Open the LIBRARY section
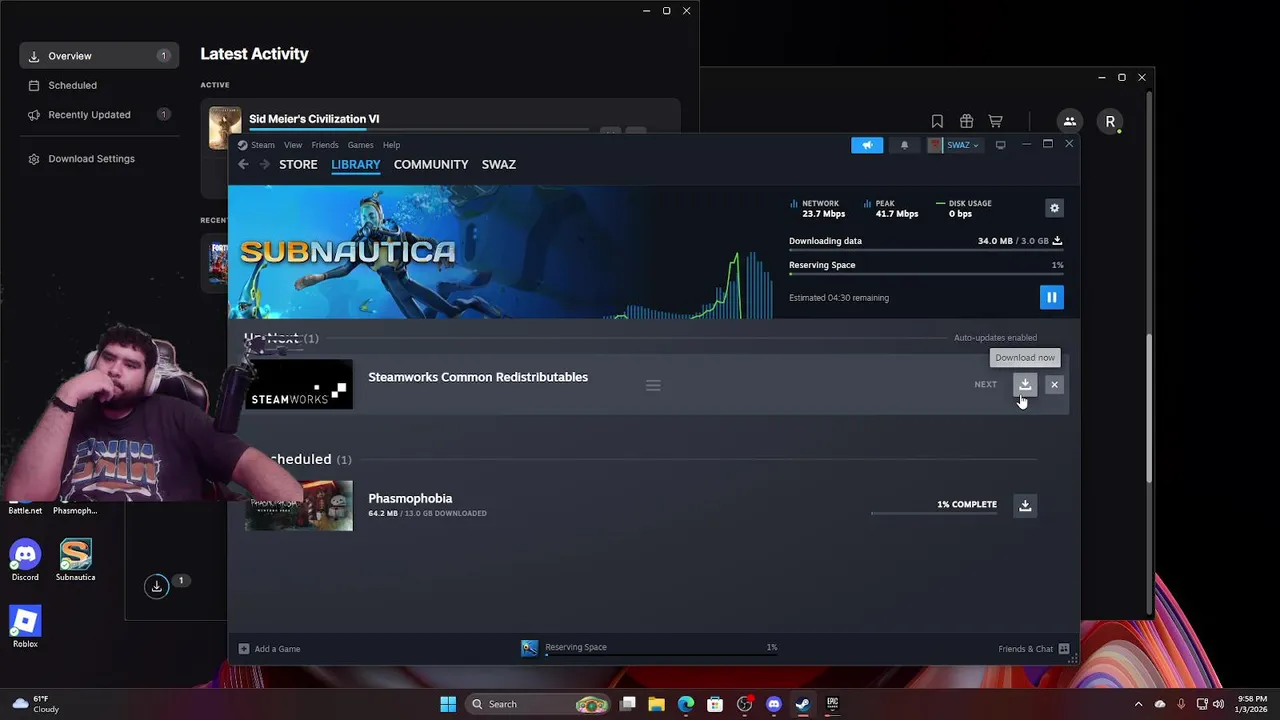Viewport: 1280px width, 720px height. pyautogui.click(x=356, y=164)
